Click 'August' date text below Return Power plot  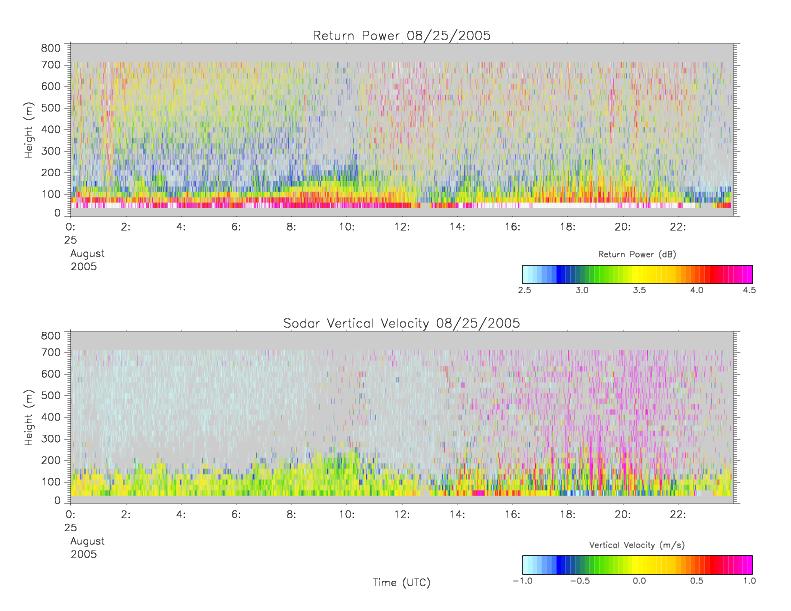(x=87, y=254)
